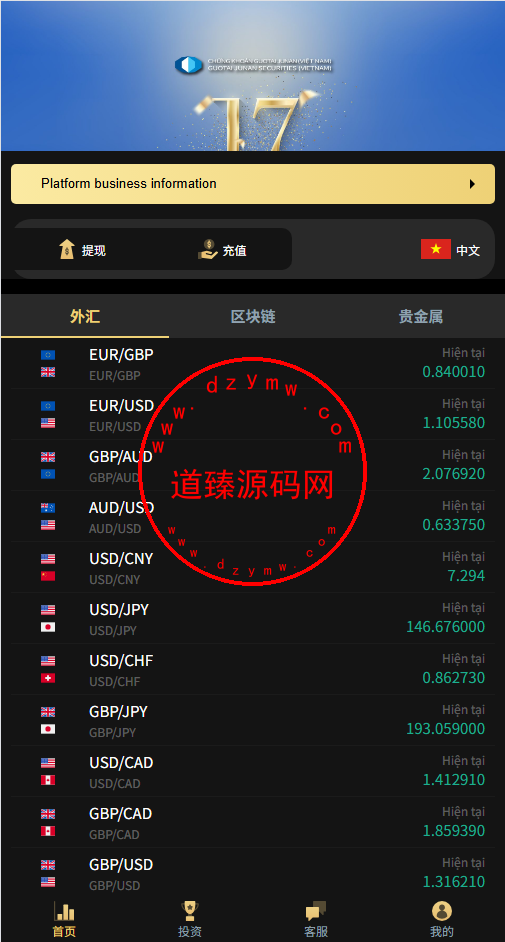Click GBP/CAD price 1.859390

click(453, 831)
